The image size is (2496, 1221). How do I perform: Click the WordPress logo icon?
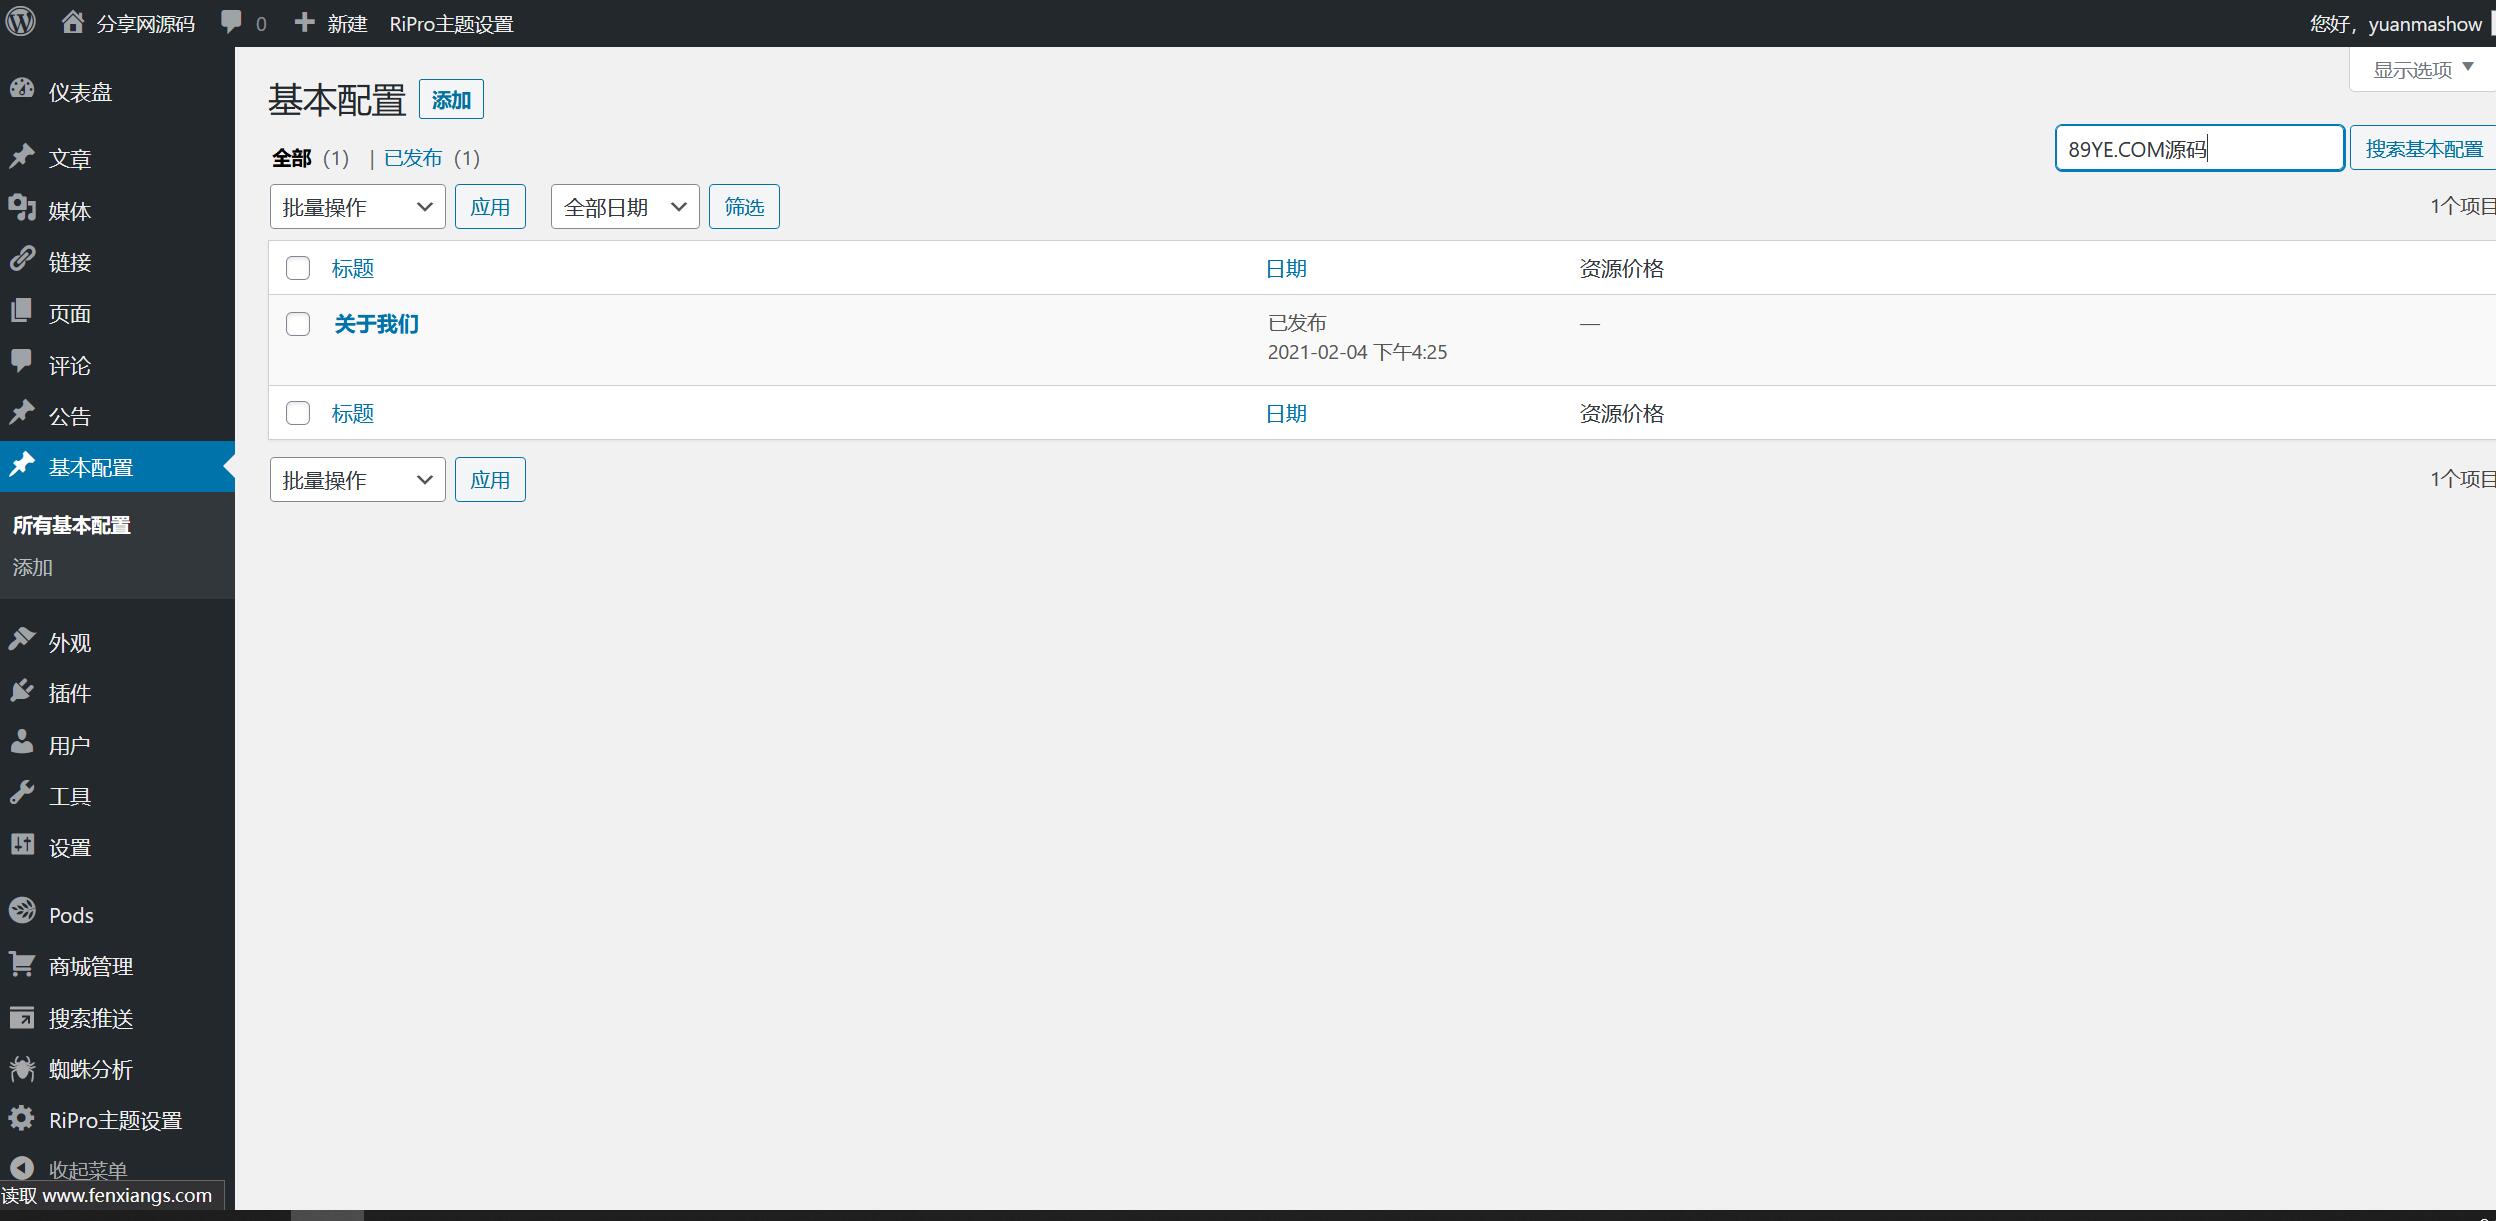(21, 22)
